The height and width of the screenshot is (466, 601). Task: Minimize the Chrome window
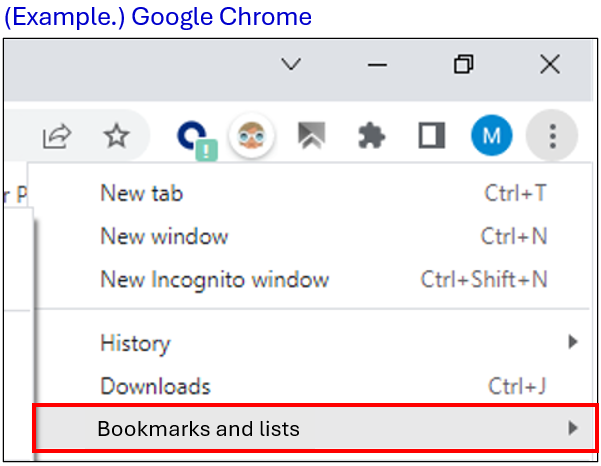point(377,65)
